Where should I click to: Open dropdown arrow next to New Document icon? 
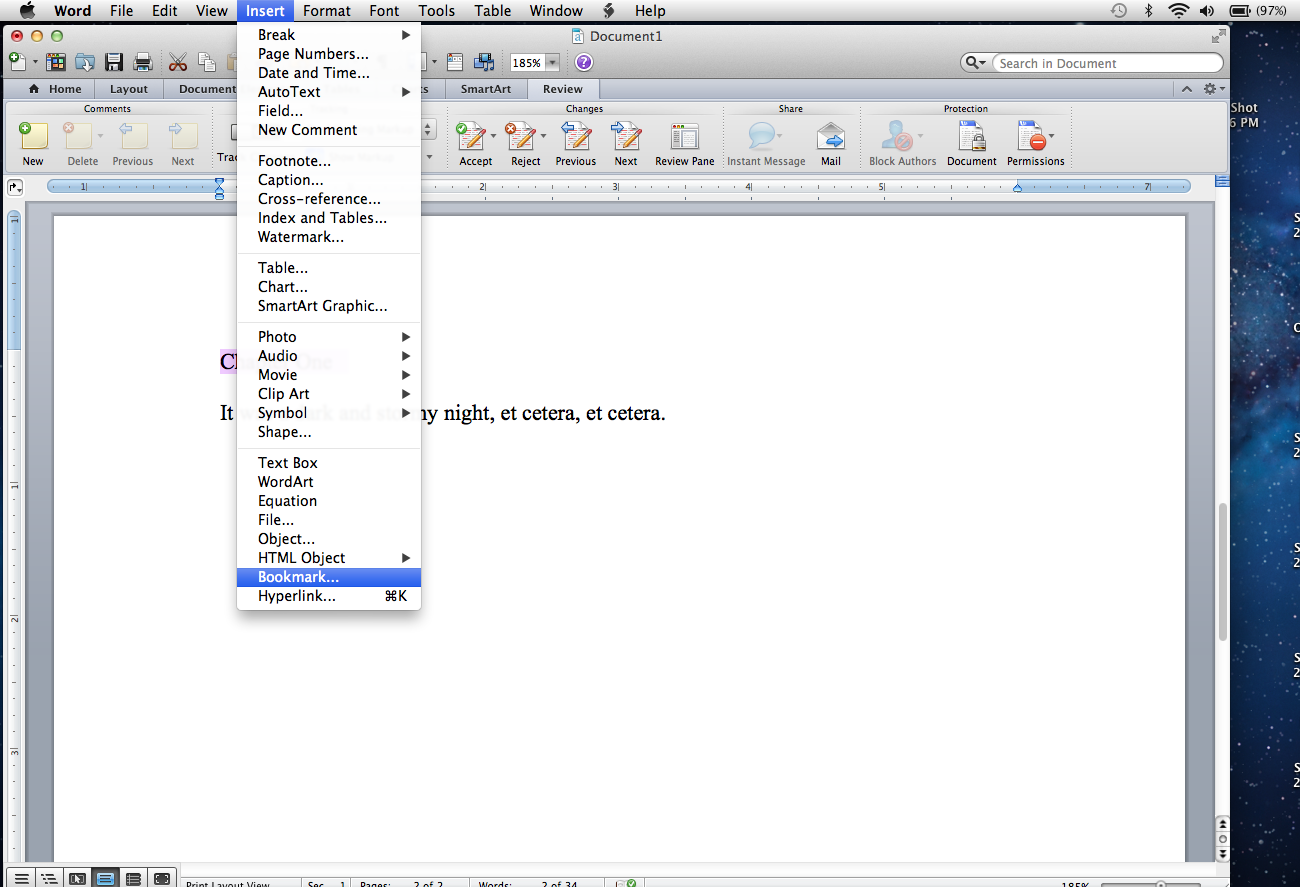pyautogui.click(x=35, y=62)
